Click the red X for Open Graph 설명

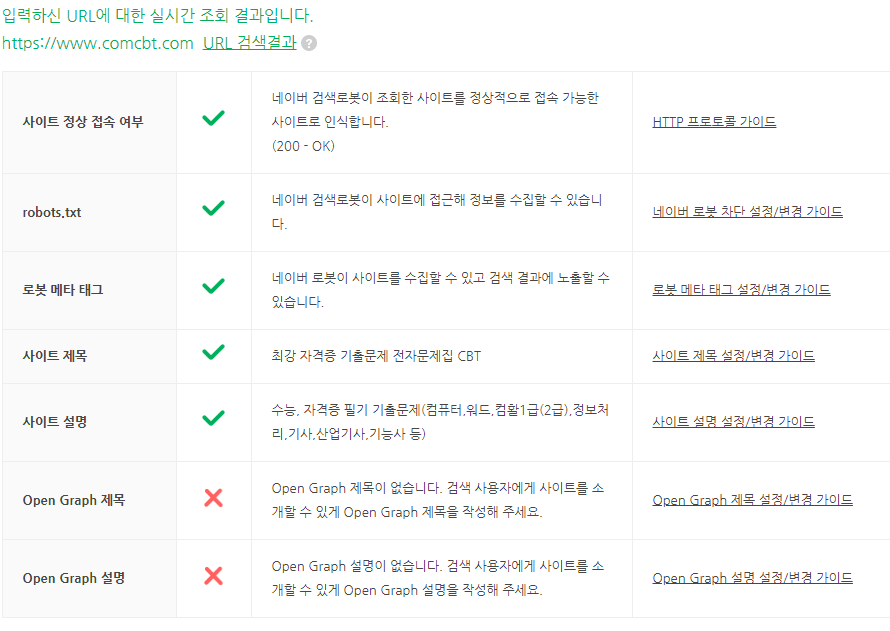[213, 576]
